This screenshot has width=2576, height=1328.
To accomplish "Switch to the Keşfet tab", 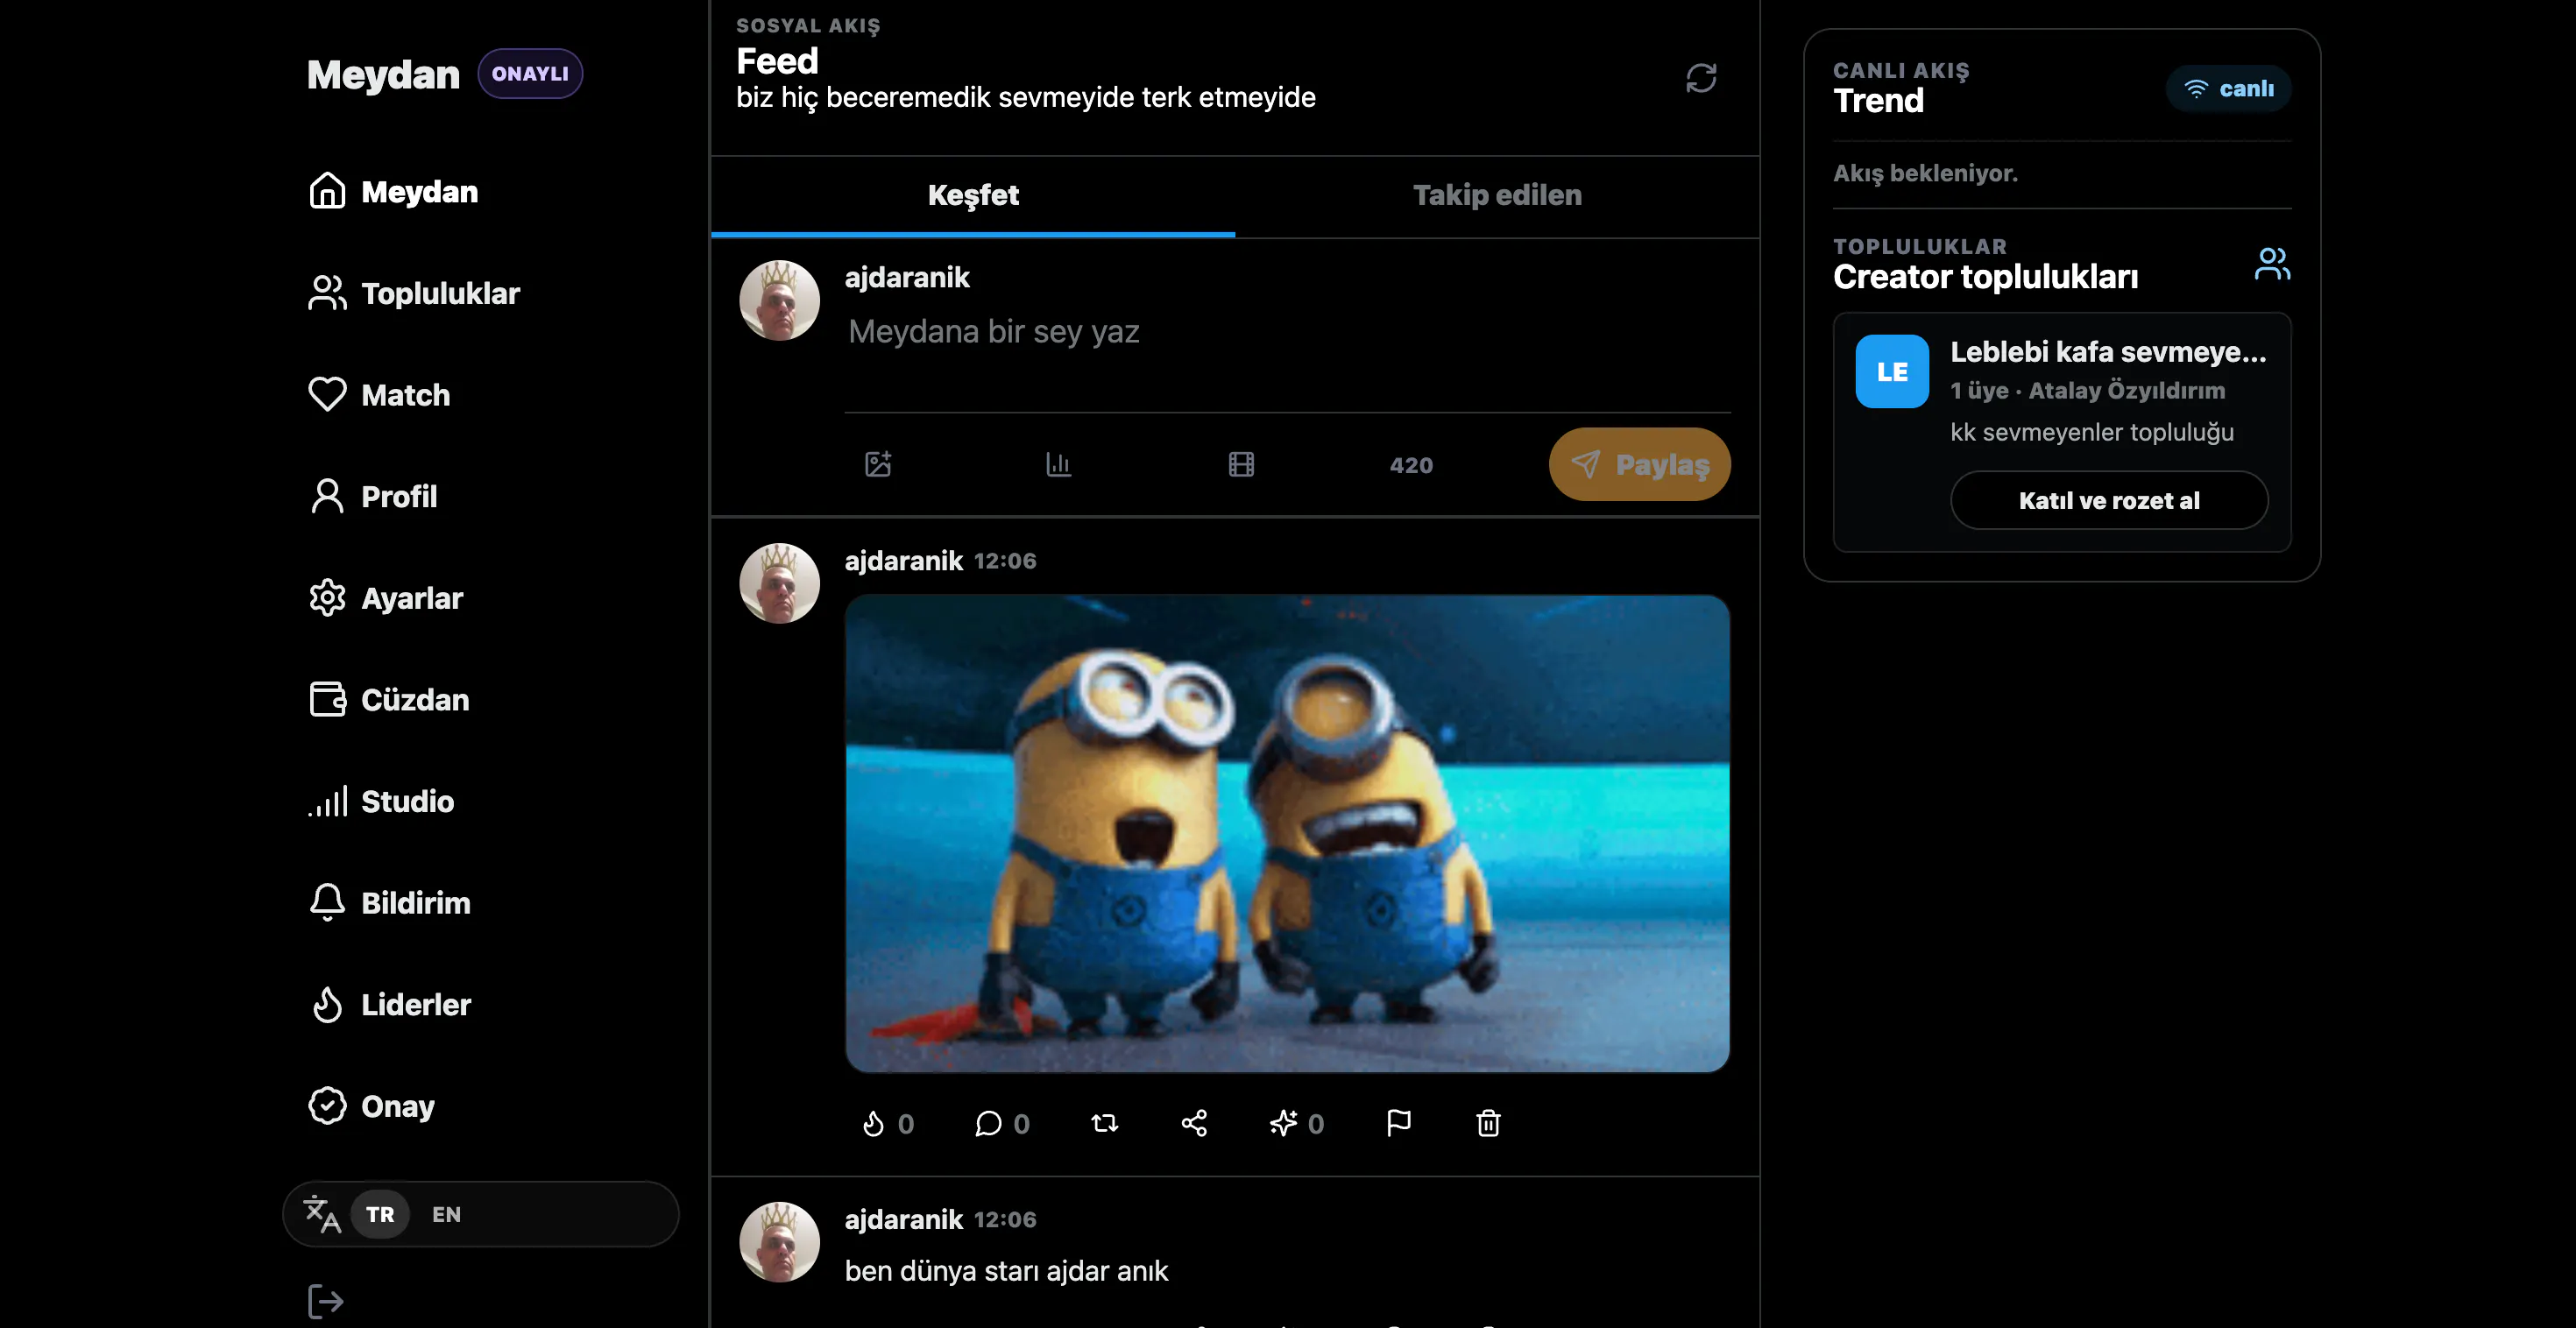I will [973, 195].
